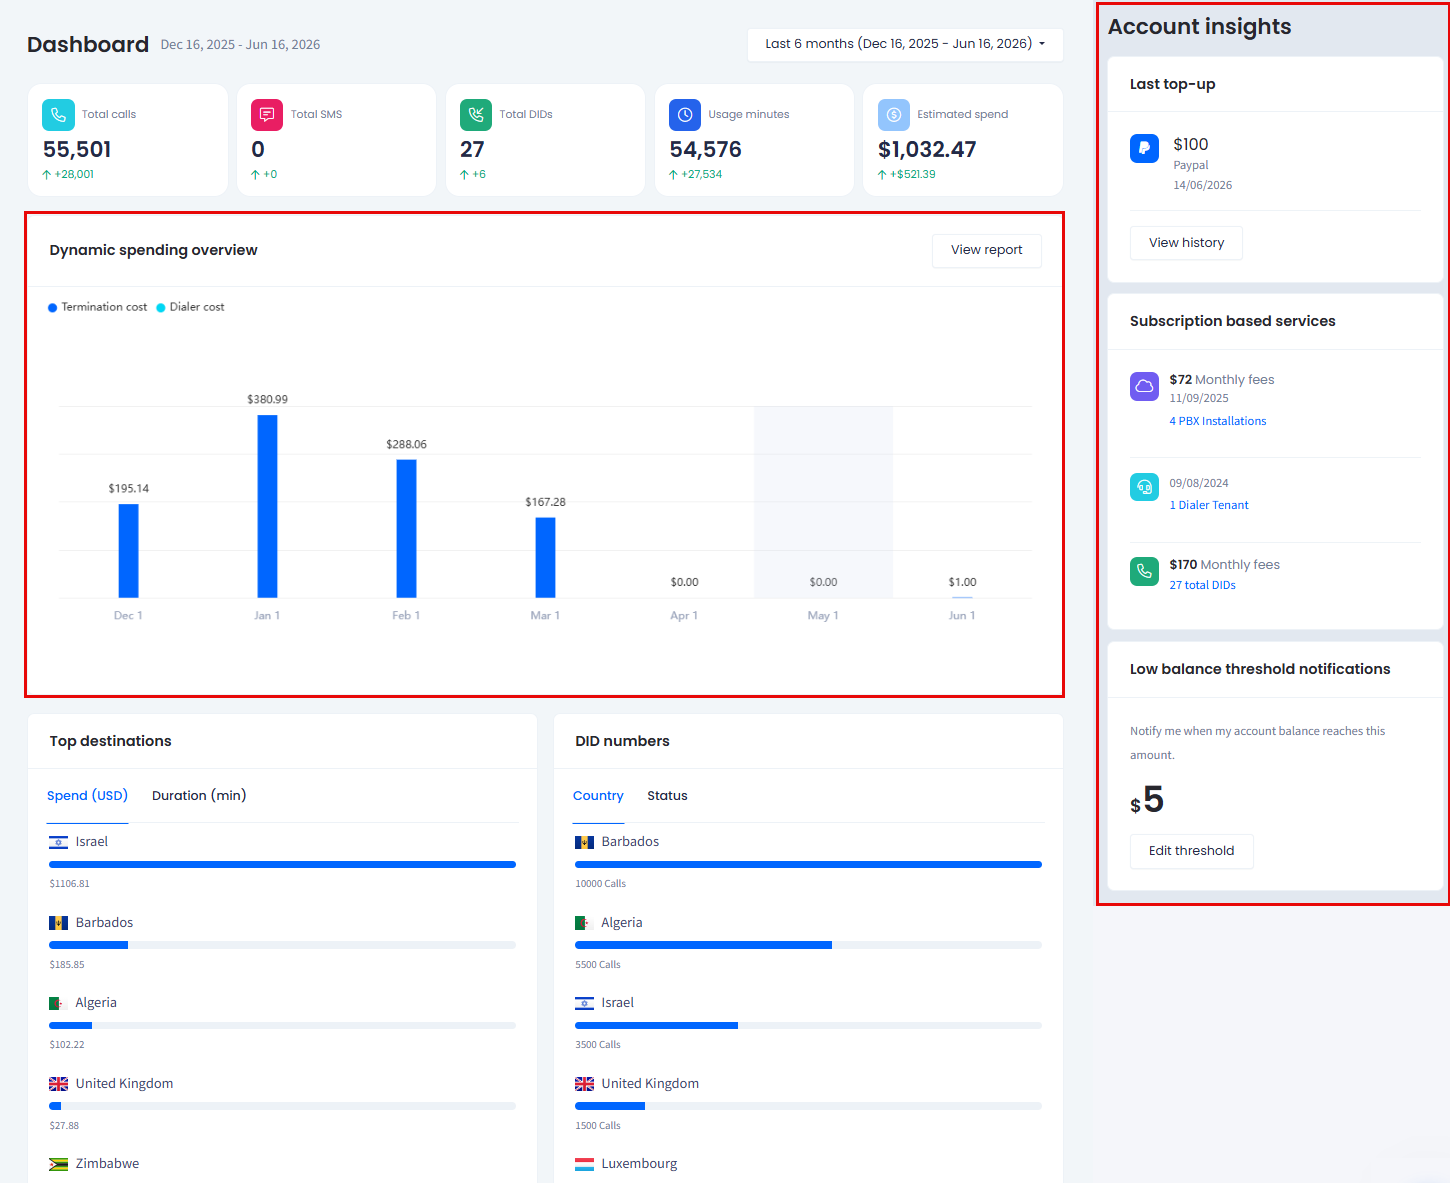Click the up arrow under Estimated spend
Viewport: 1450px width, 1183px height.
click(x=882, y=174)
